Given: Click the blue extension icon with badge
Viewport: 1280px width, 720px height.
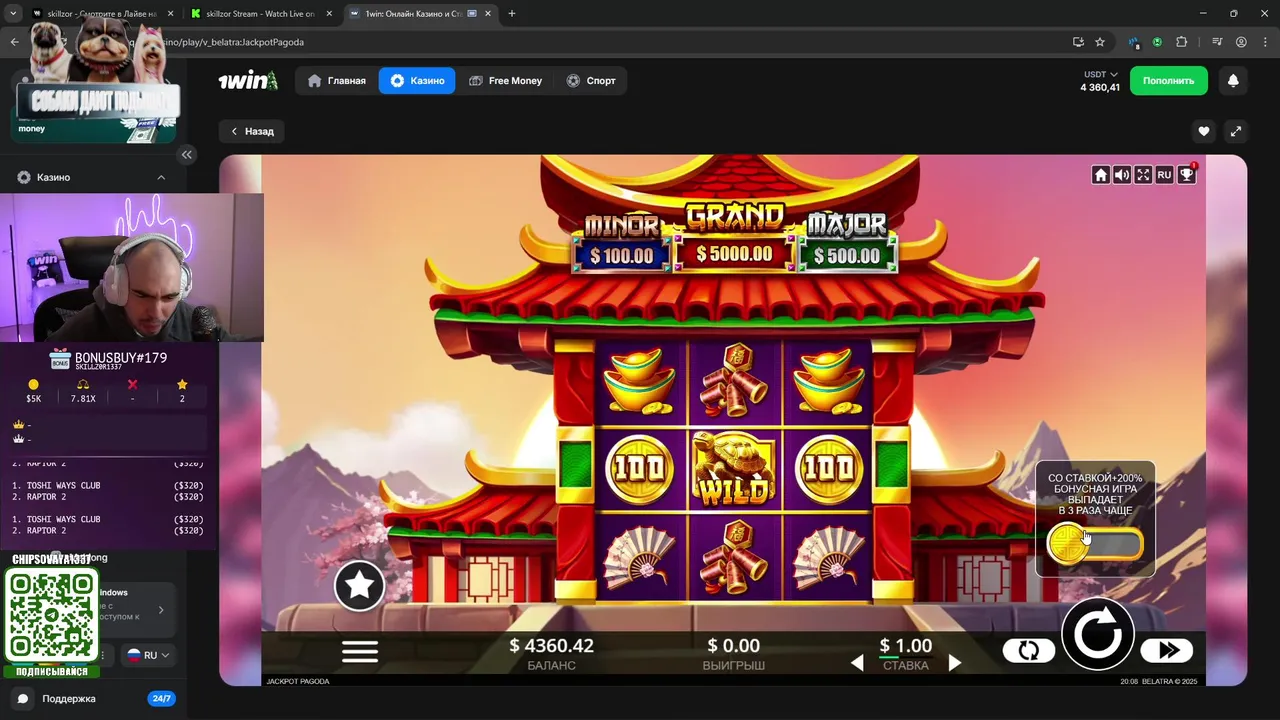Looking at the screenshot, I should pos(1135,42).
